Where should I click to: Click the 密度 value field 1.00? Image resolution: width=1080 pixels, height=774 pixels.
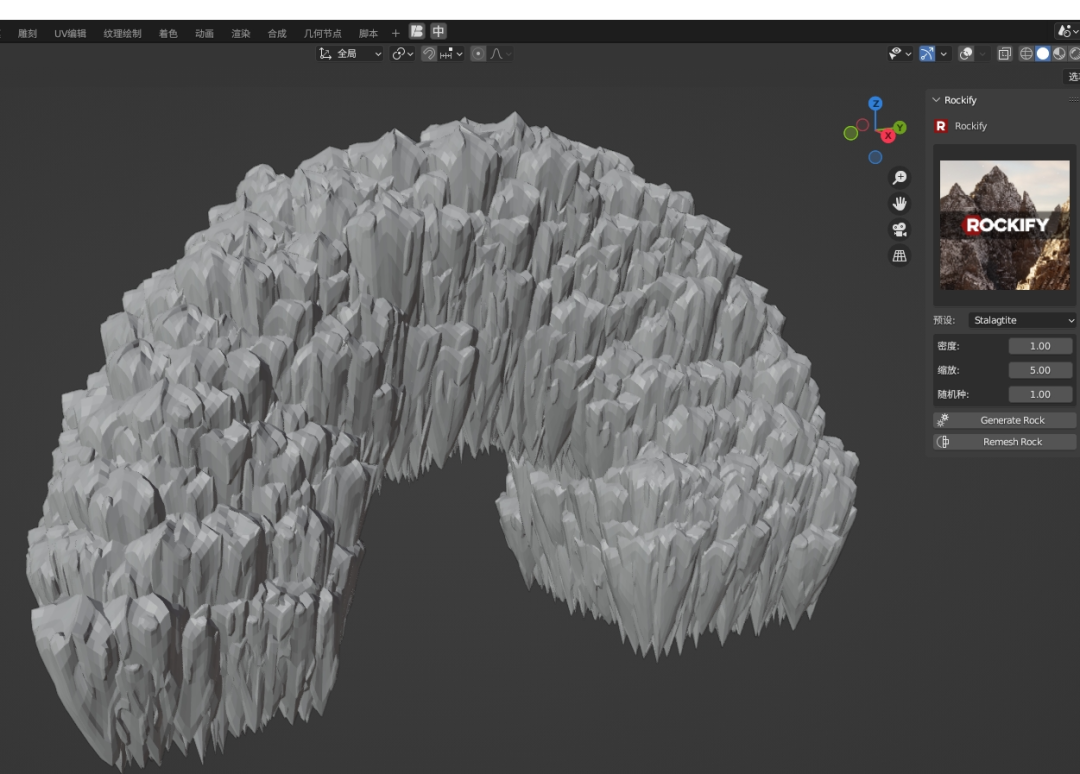pos(1040,346)
